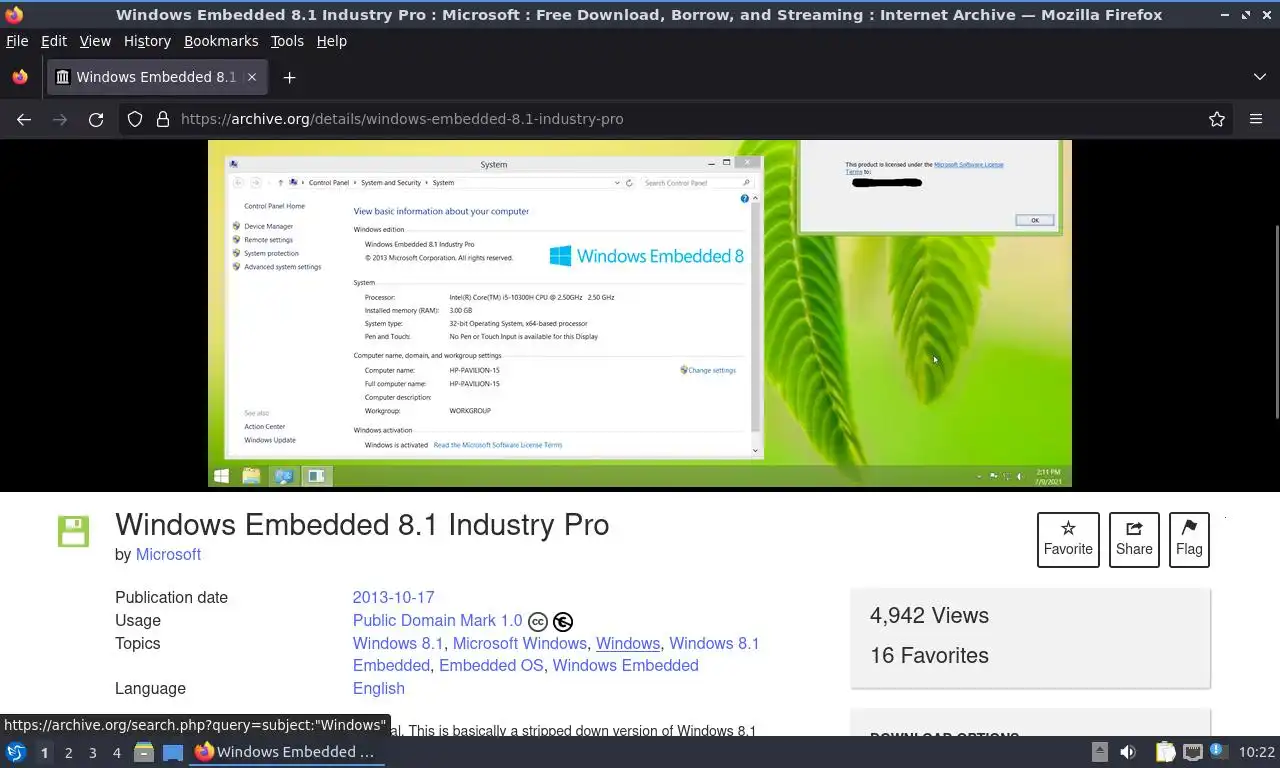Click the Firefox View icon
1280x768 pixels.
[20, 77]
